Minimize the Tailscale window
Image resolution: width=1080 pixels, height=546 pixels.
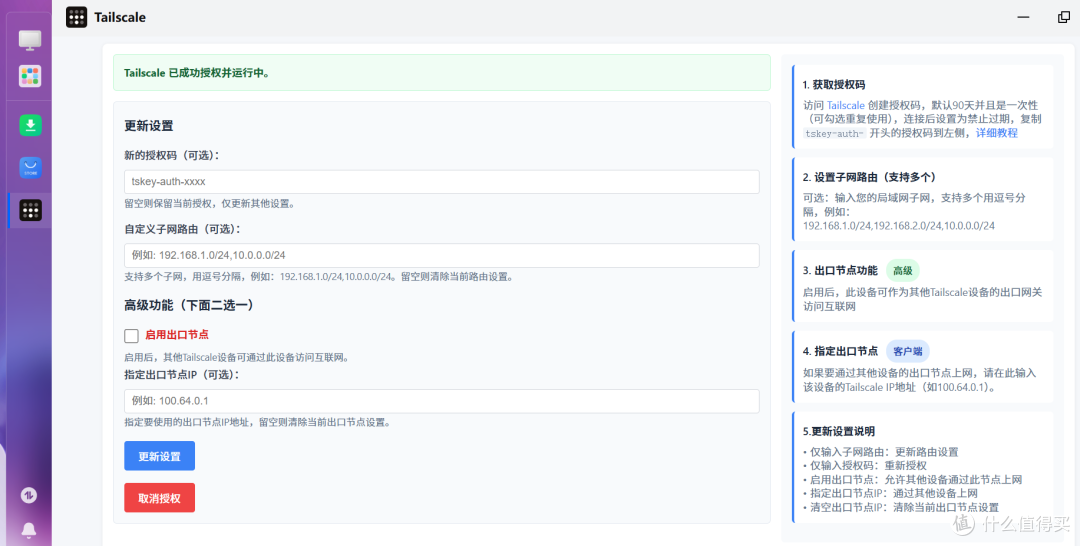click(x=1024, y=17)
